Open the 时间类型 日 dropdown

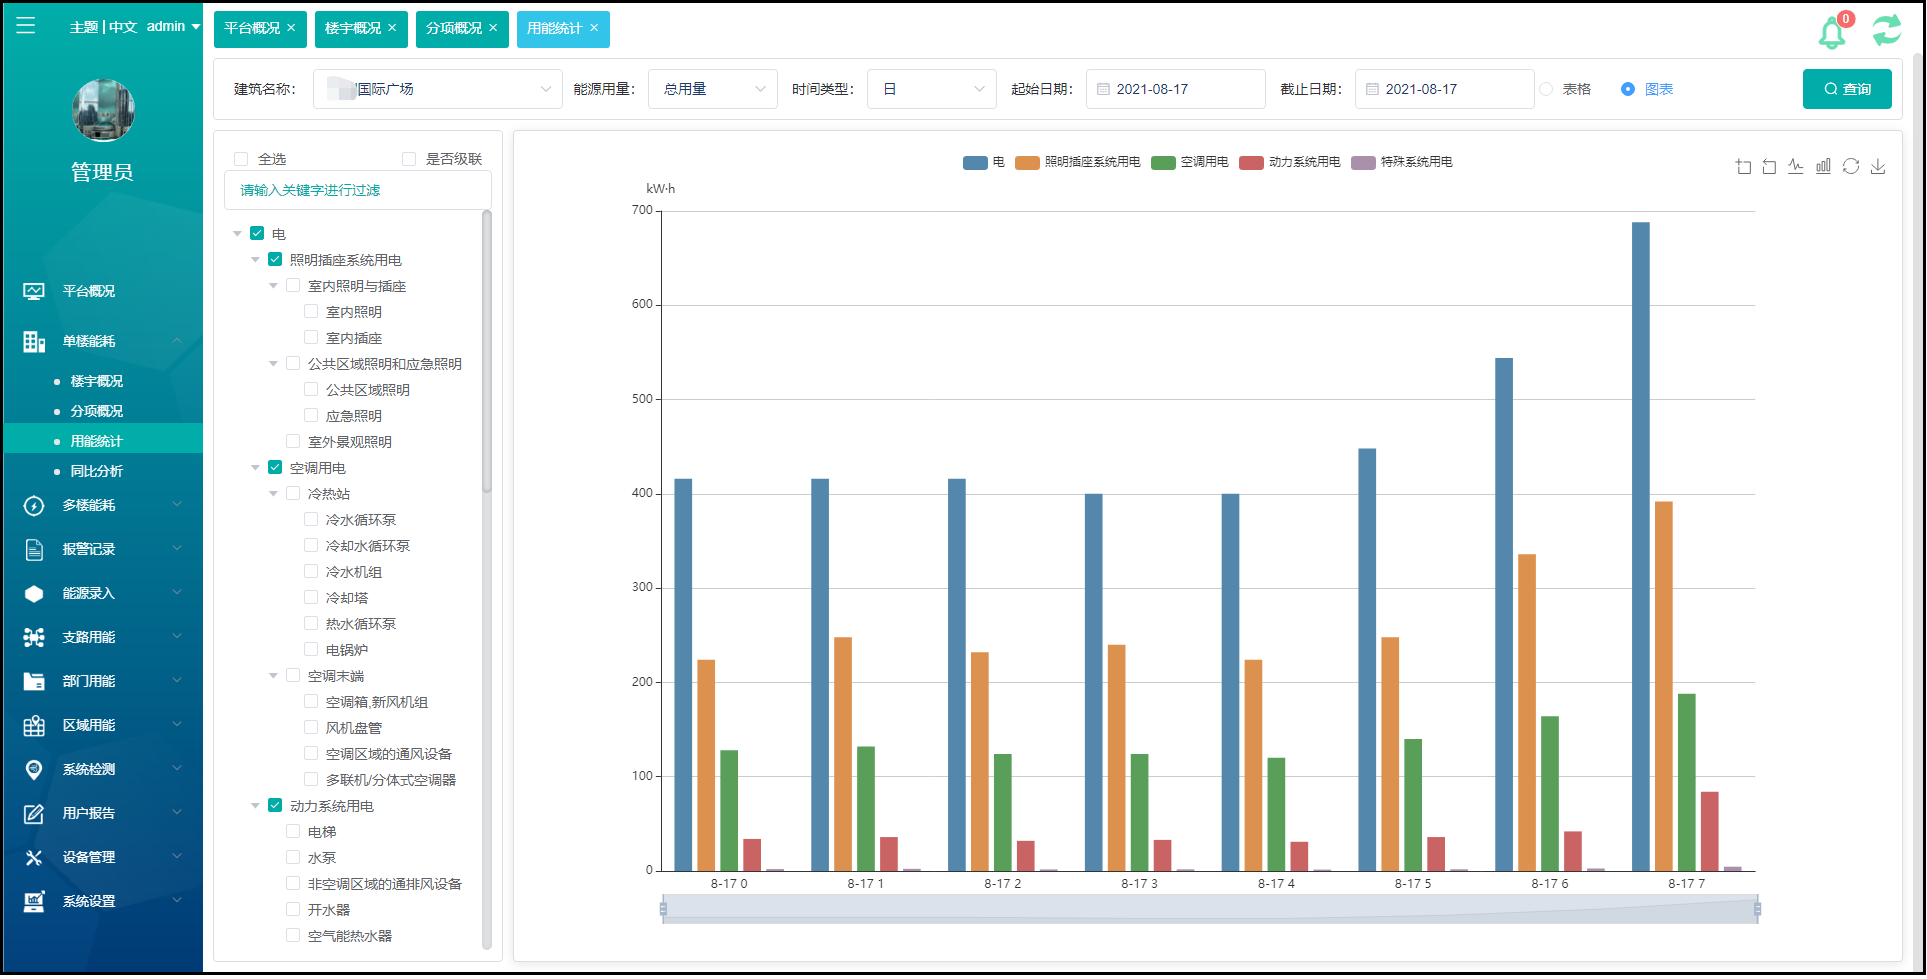932,89
